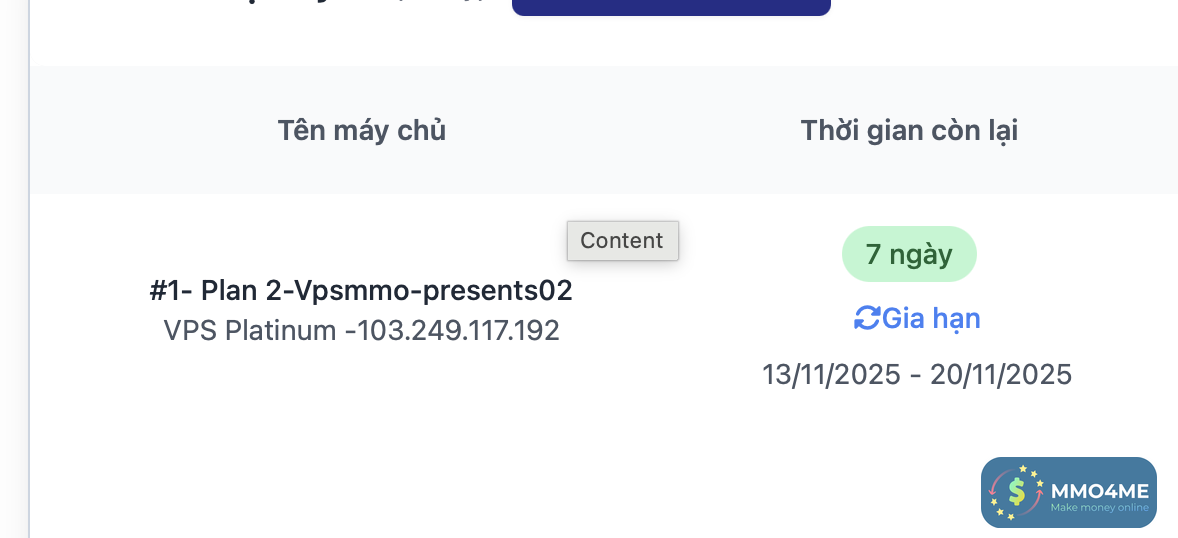Image resolution: width=1178 pixels, height=538 pixels.
Task: Click the Tên máy chủ column header
Action: 361,130
